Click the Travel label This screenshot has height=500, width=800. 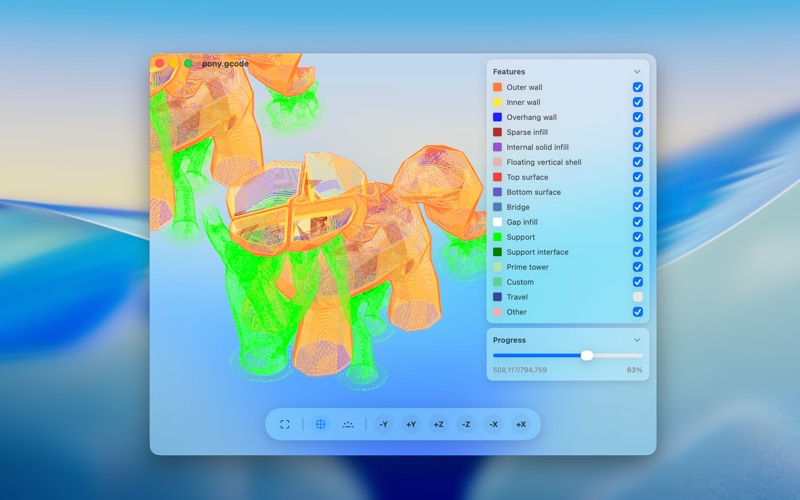517,296
